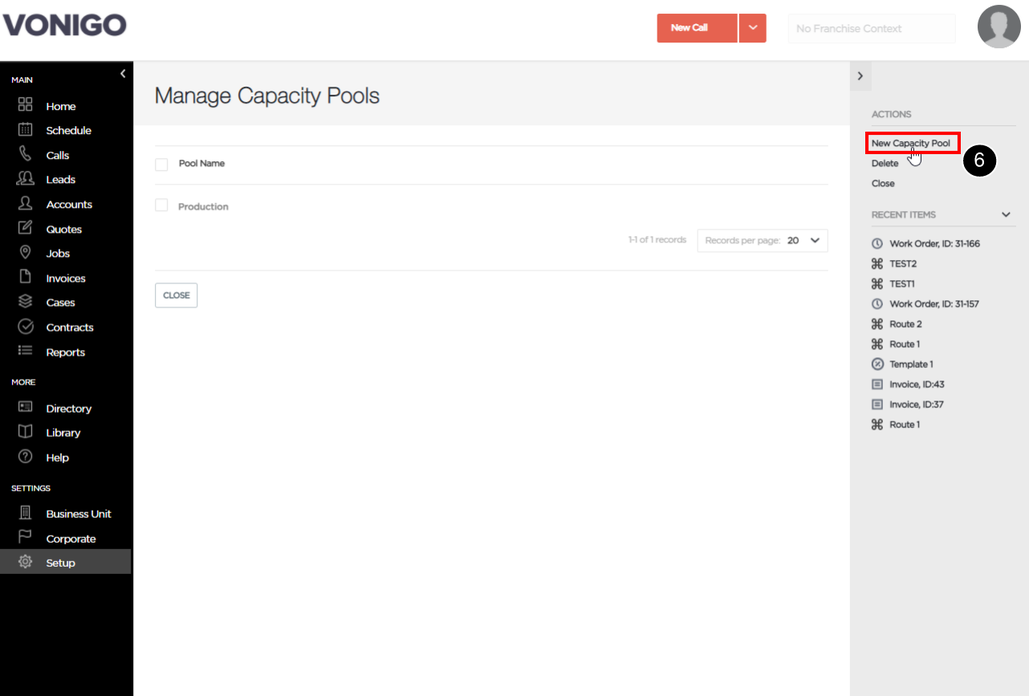Open Business Unit settings item
Viewport: 1029px width, 696px height.
78,514
